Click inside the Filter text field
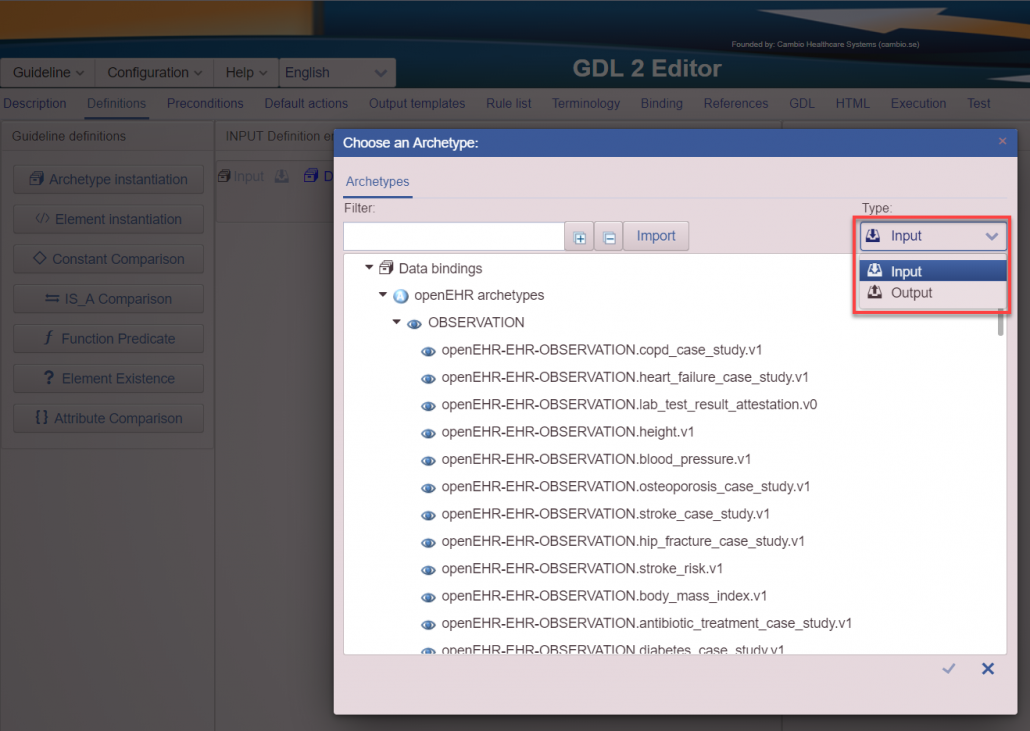This screenshot has width=1030, height=731. pos(453,236)
